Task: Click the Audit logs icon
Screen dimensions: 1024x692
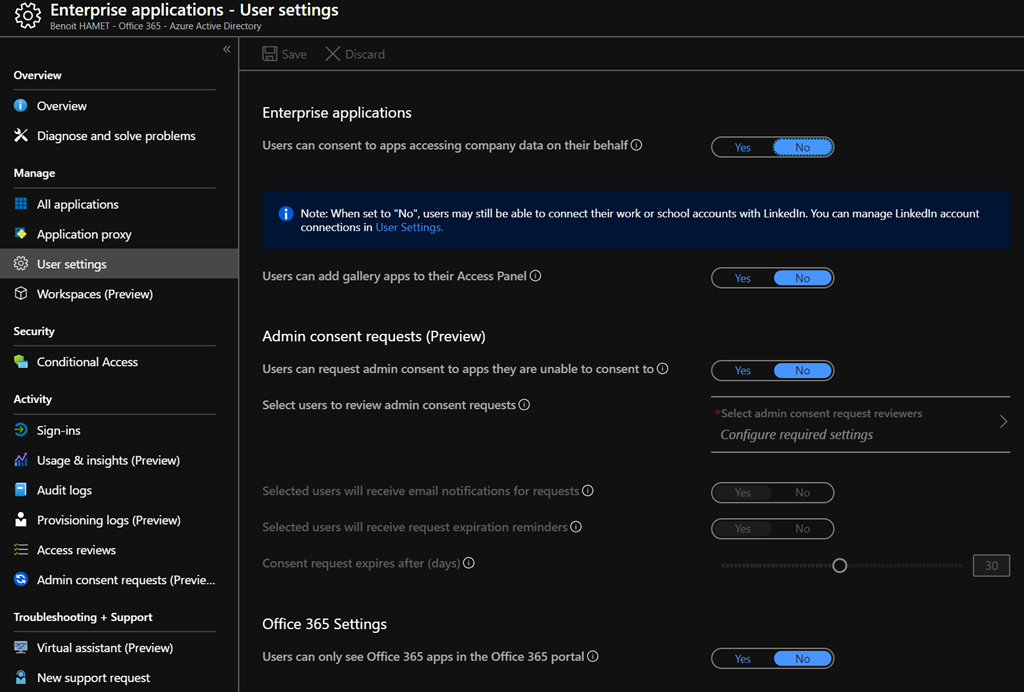Action: click(21, 489)
